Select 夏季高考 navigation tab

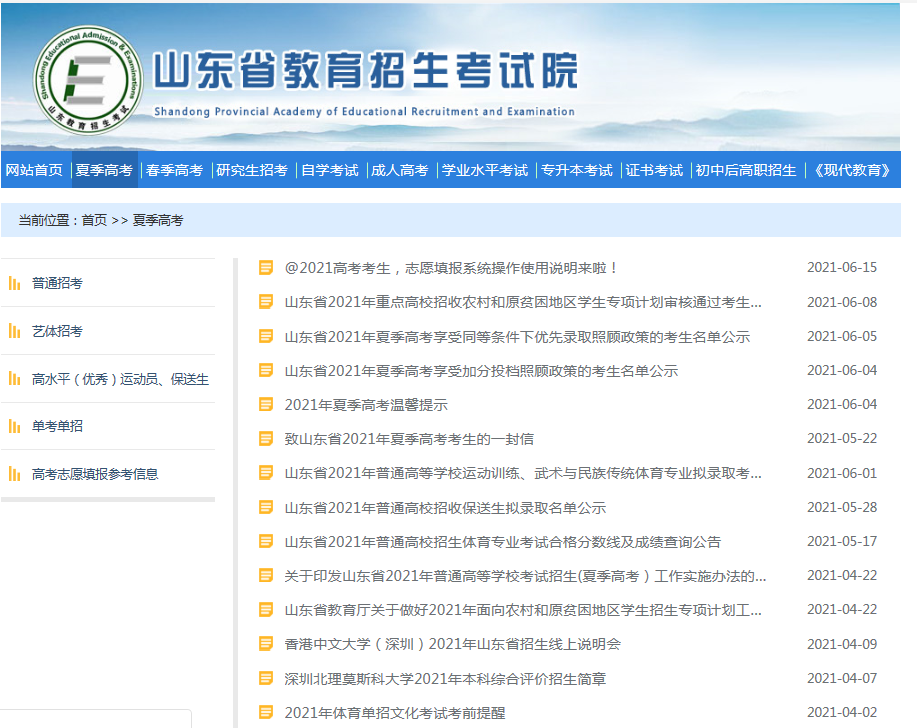[x=104, y=170]
